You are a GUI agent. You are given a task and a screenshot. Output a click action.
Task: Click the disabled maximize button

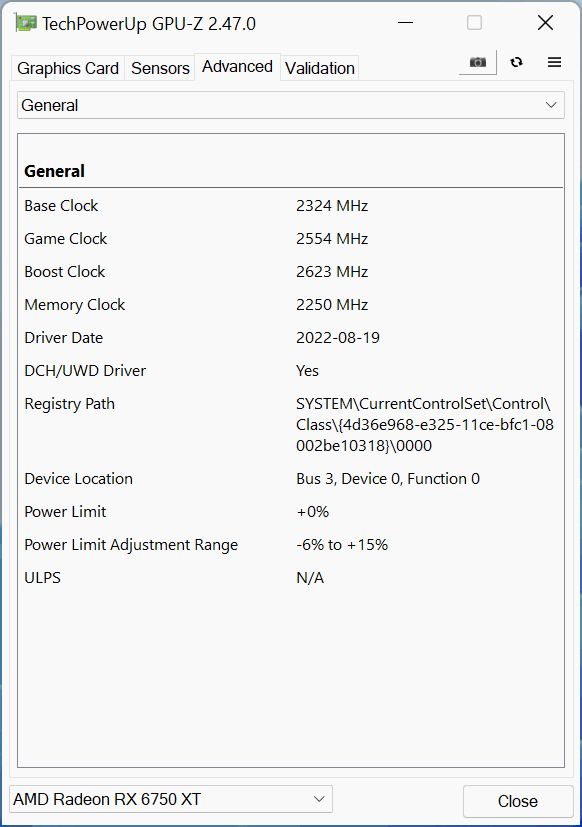[x=474, y=23]
